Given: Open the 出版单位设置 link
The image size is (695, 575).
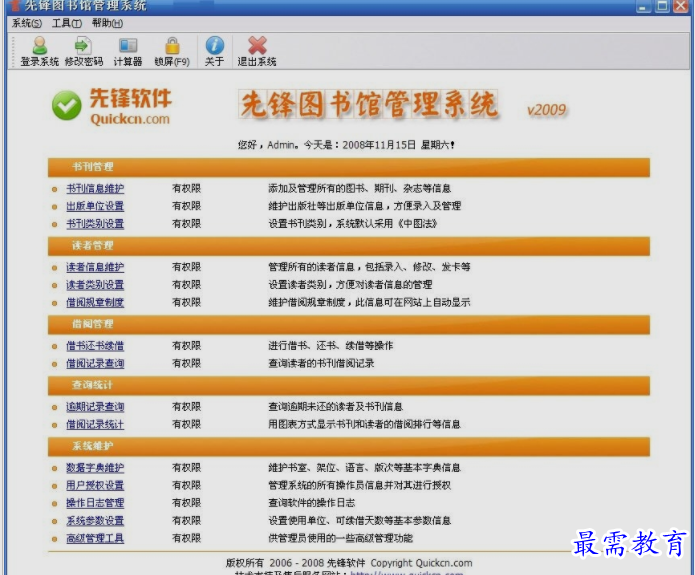Looking at the screenshot, I should (95, 206).
